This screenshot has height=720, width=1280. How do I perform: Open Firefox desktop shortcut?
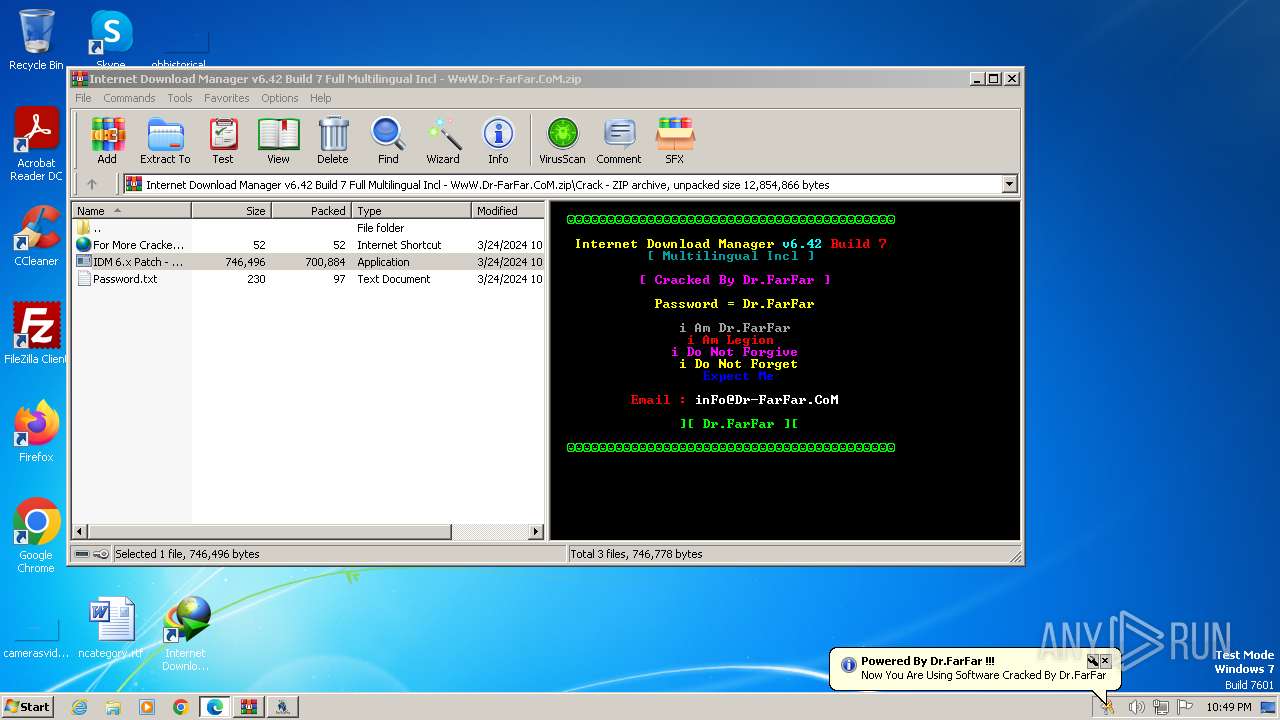[x=36, y=431]
